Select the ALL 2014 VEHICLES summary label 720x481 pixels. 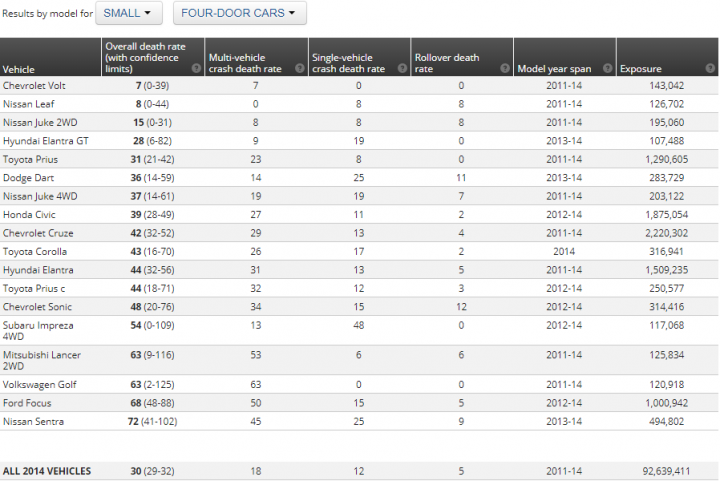pos(47,471)
